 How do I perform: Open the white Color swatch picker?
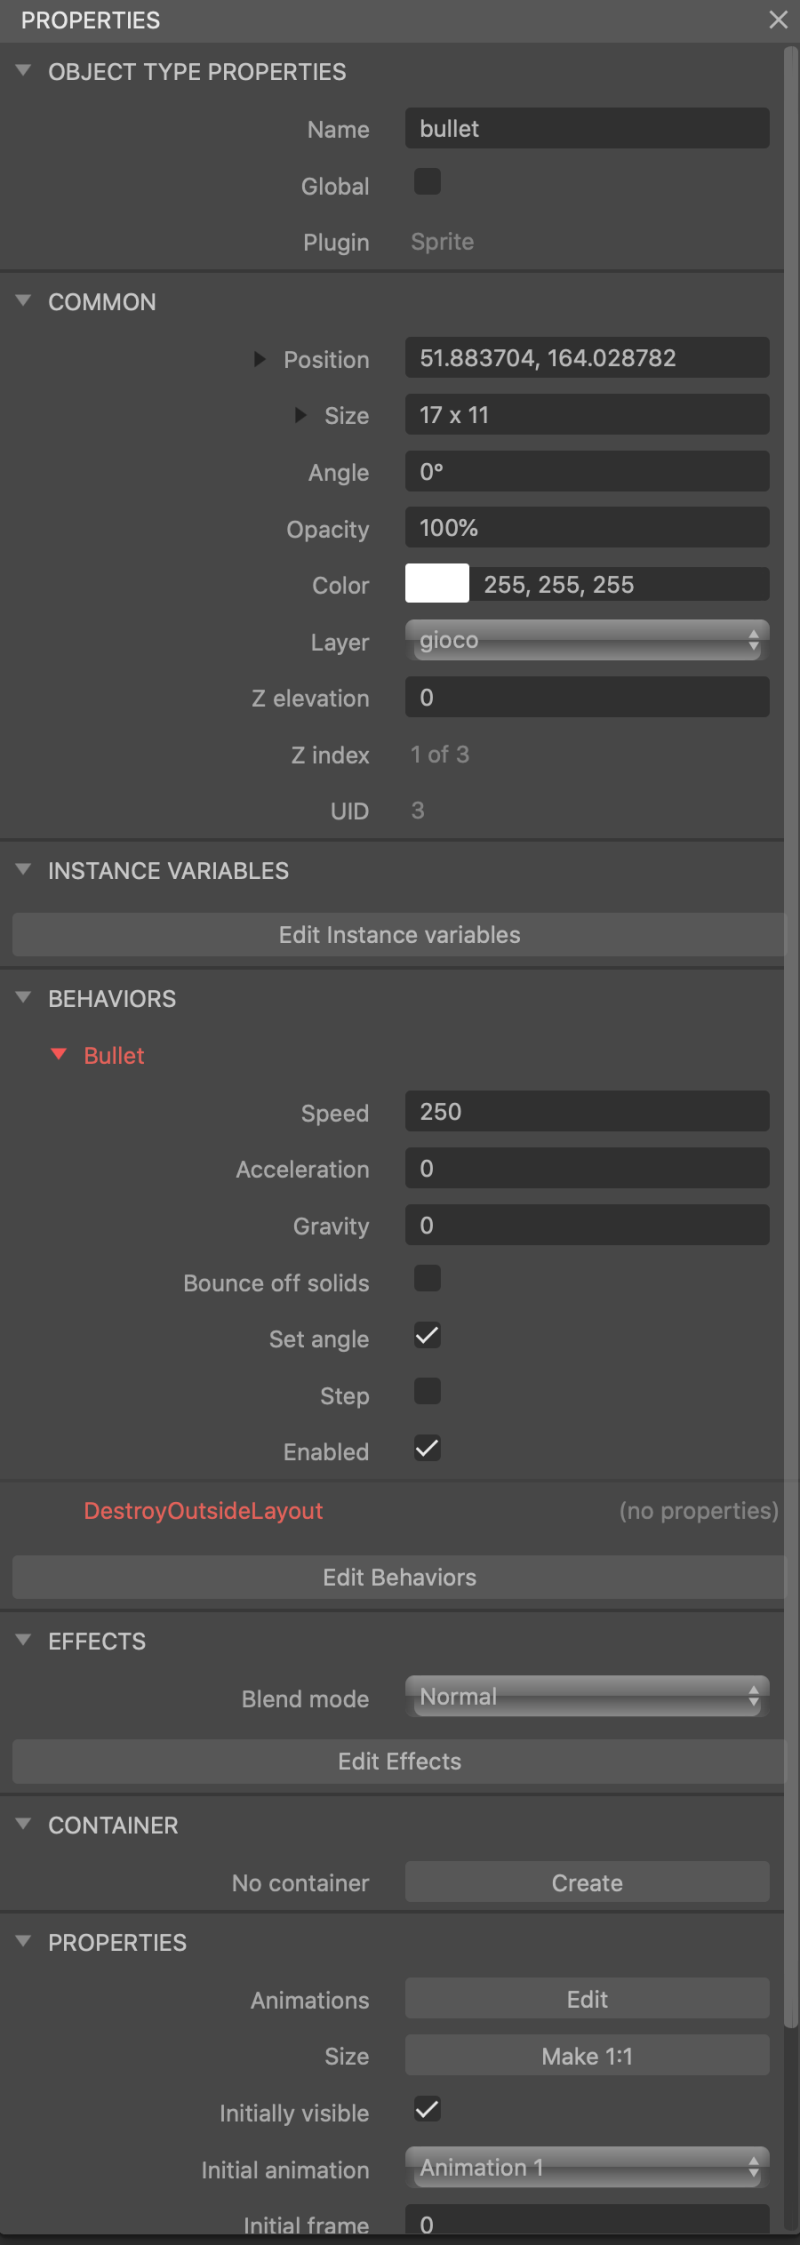[437, 584]
